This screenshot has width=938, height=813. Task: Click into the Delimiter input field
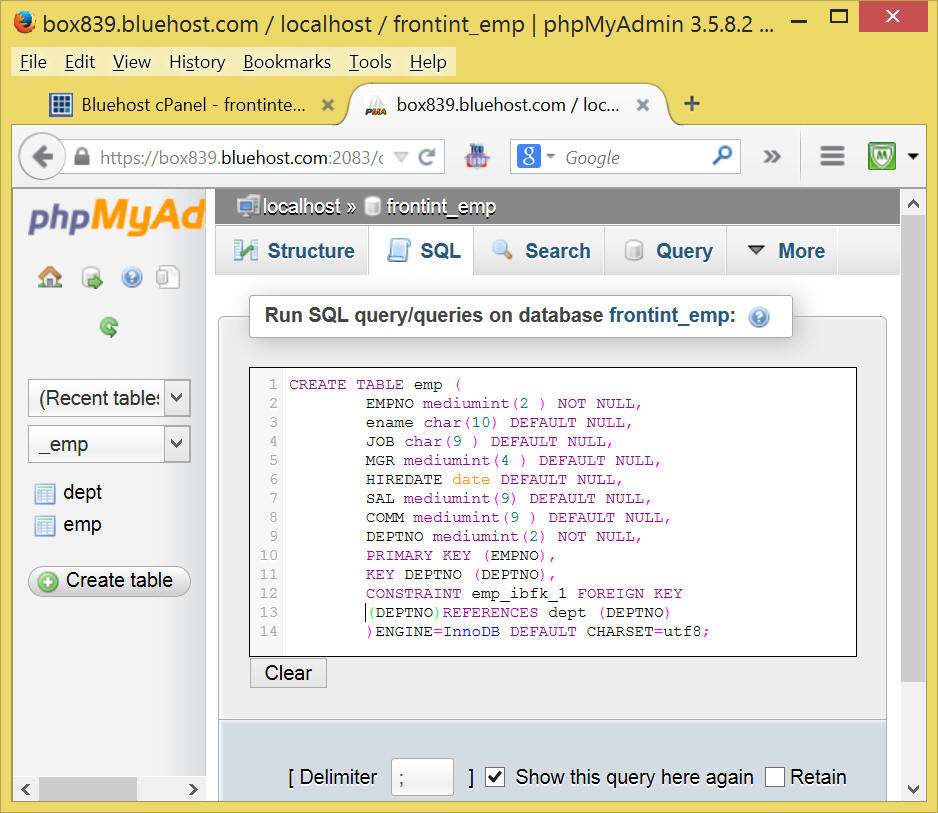(x=422, y=777)
